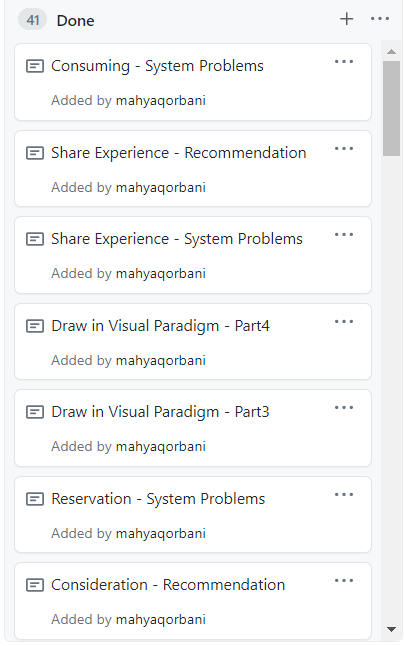Select the Draw in Visual Paradigm - Part3 card
Image resolution: width=404 pixels, height=646 pixels.
(x=193, y=428)
